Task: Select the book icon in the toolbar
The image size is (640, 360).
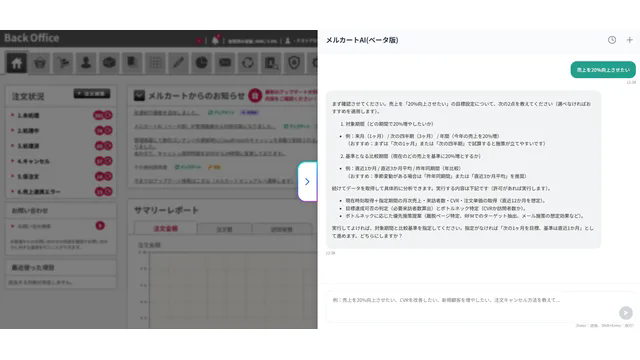Action: (132, 63)
